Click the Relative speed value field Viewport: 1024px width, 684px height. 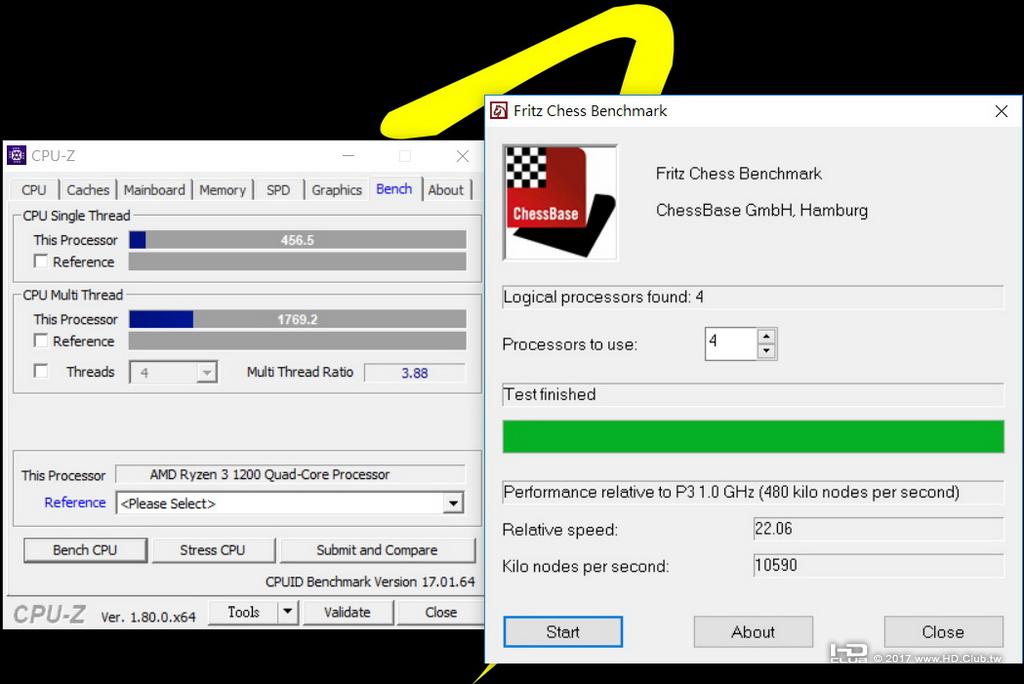(x=878, y=529)
